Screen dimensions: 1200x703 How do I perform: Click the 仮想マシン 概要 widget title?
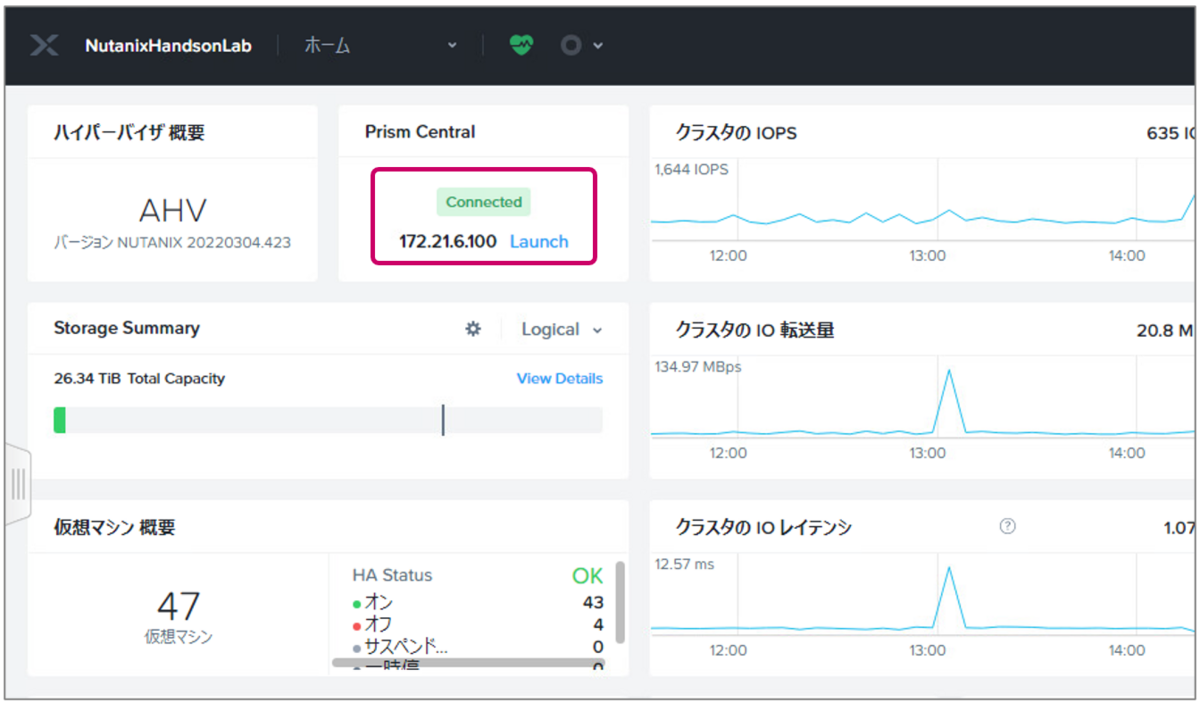coord(115,527)
